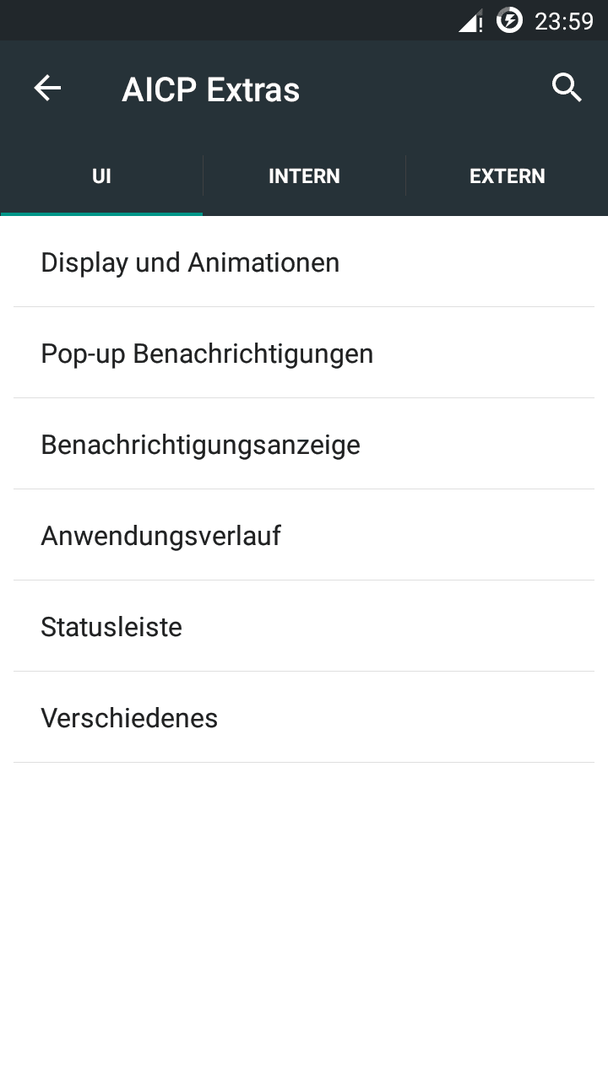
Task: Go back using the arrow icon
Action: pos(48,88)
